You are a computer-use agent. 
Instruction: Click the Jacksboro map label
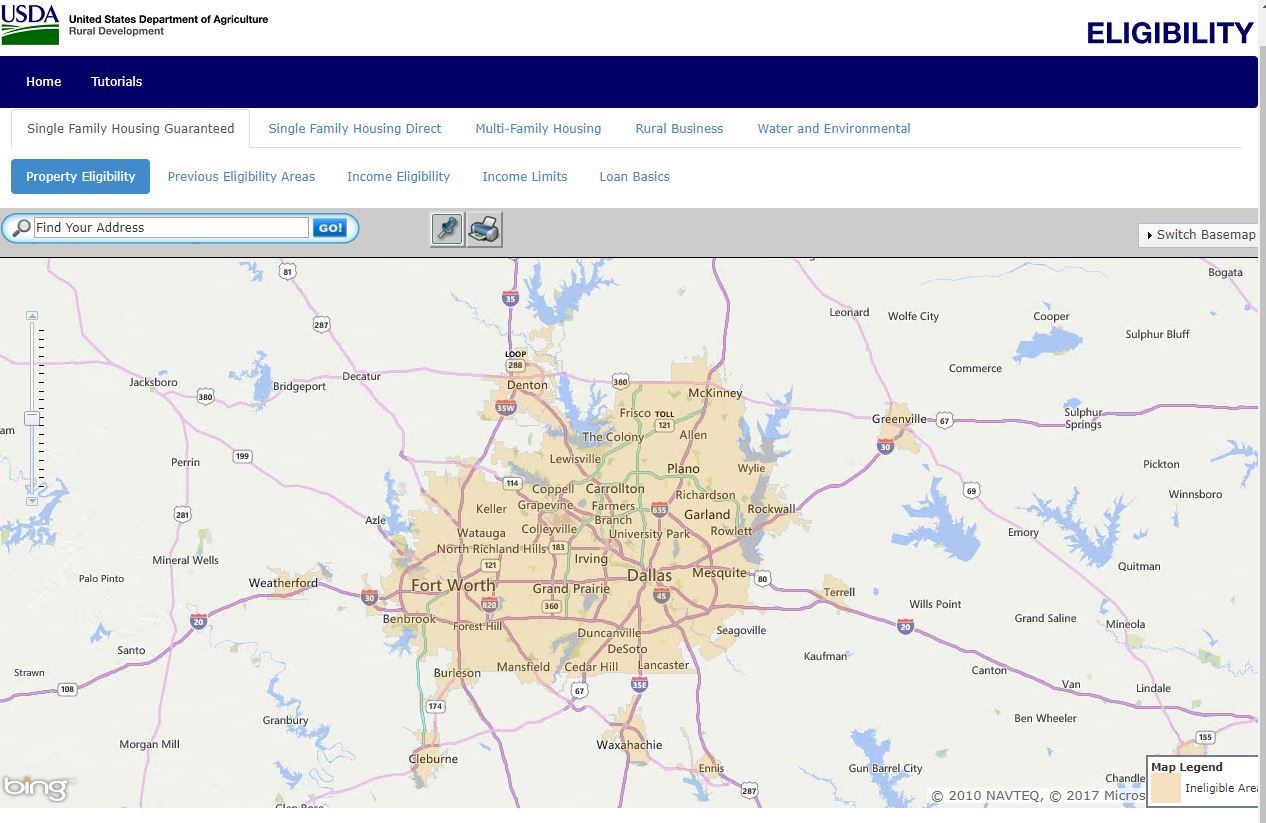(x=153, y=382)
